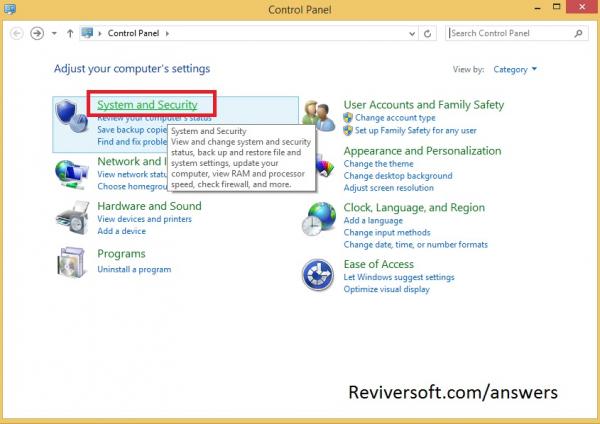Viewport: 600px width, 424px height.
Task: Open User Accounts and Family Safety
Action: coord(424,104)
